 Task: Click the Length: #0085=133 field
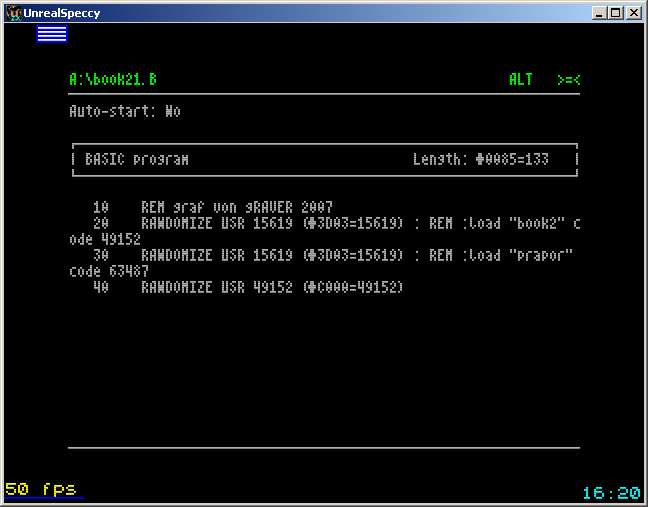[x=480, y=159]
